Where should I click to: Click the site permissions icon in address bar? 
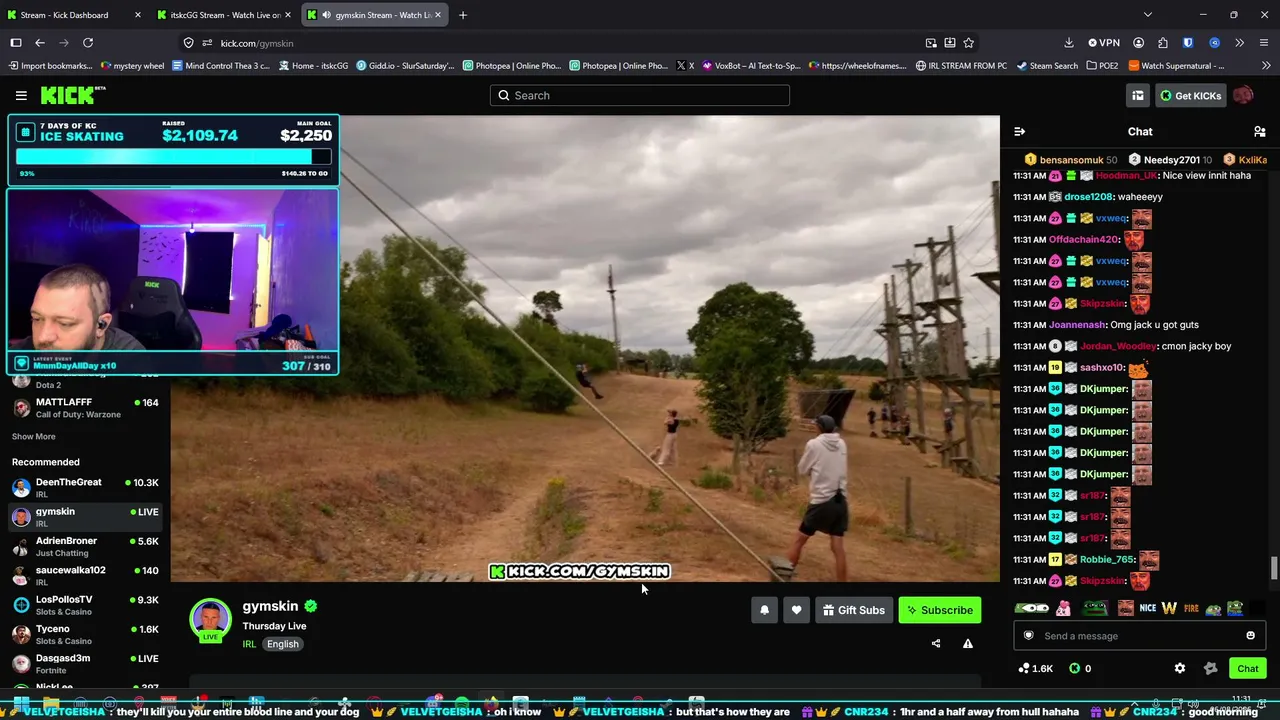(207, 43)
